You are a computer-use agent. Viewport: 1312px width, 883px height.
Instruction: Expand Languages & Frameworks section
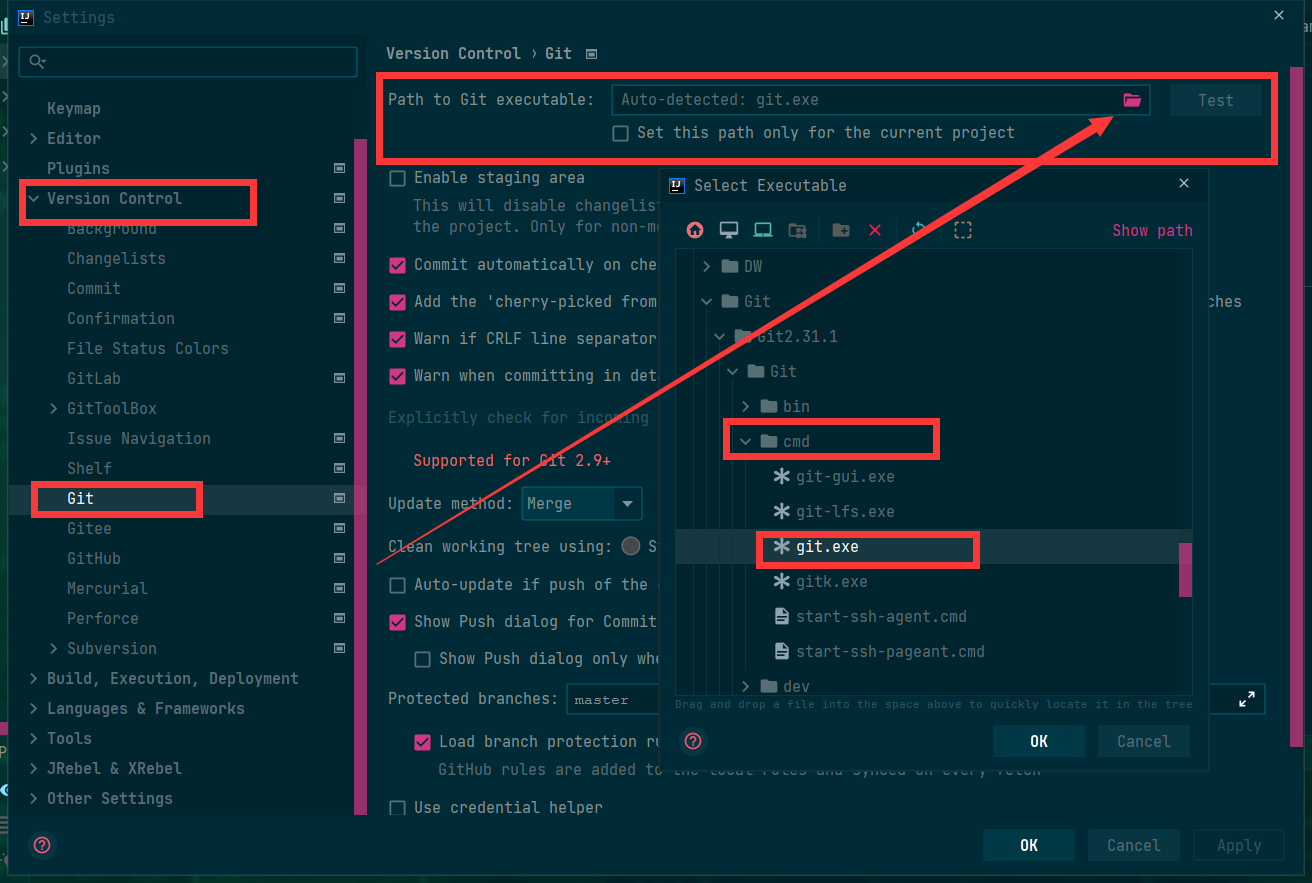[x=33, y=709]
